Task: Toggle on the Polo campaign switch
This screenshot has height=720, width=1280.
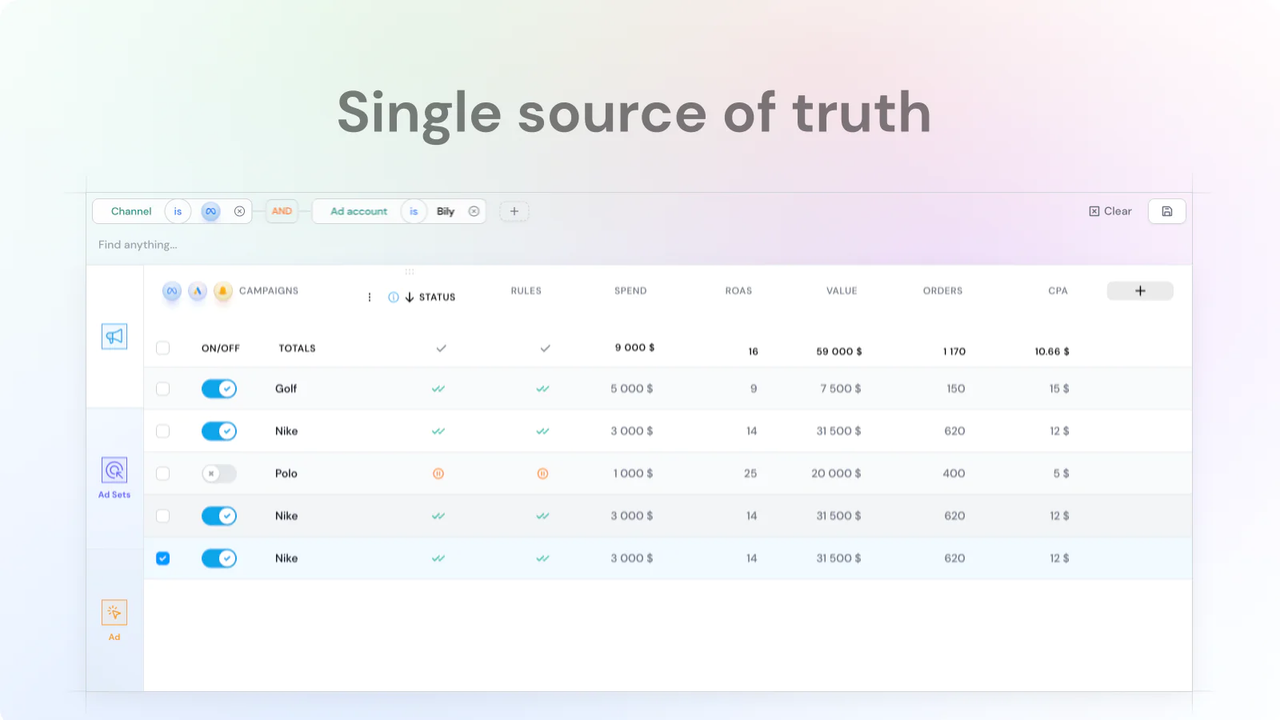Action: (219, 474)
